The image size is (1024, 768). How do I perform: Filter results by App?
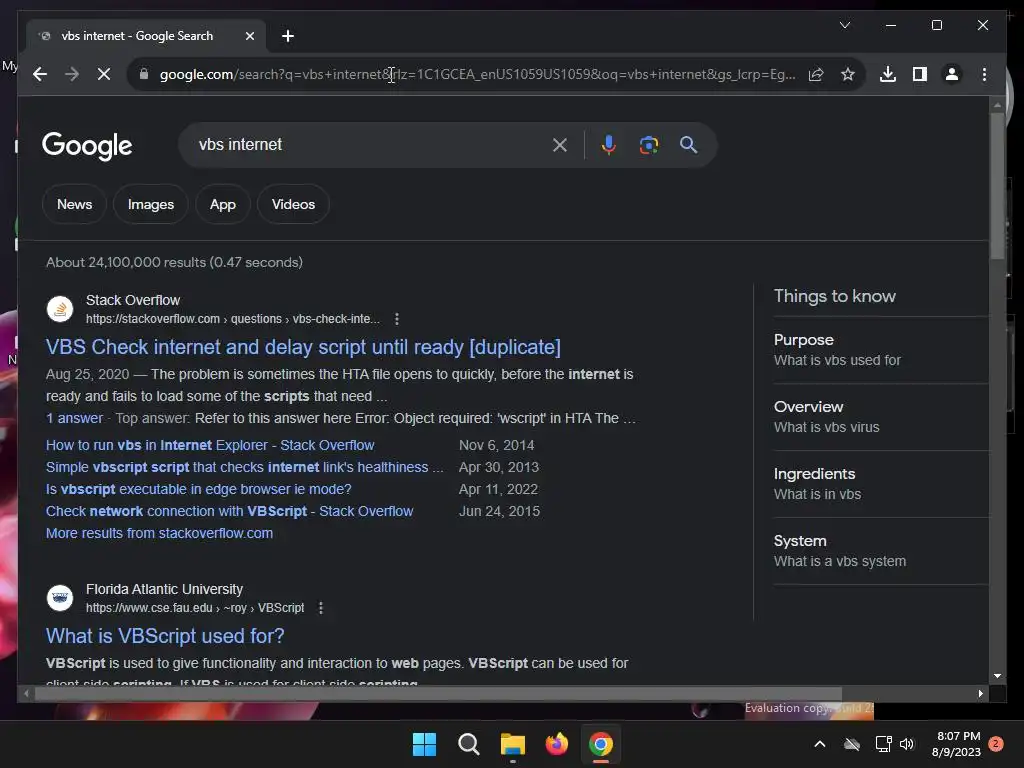point(223,204)
